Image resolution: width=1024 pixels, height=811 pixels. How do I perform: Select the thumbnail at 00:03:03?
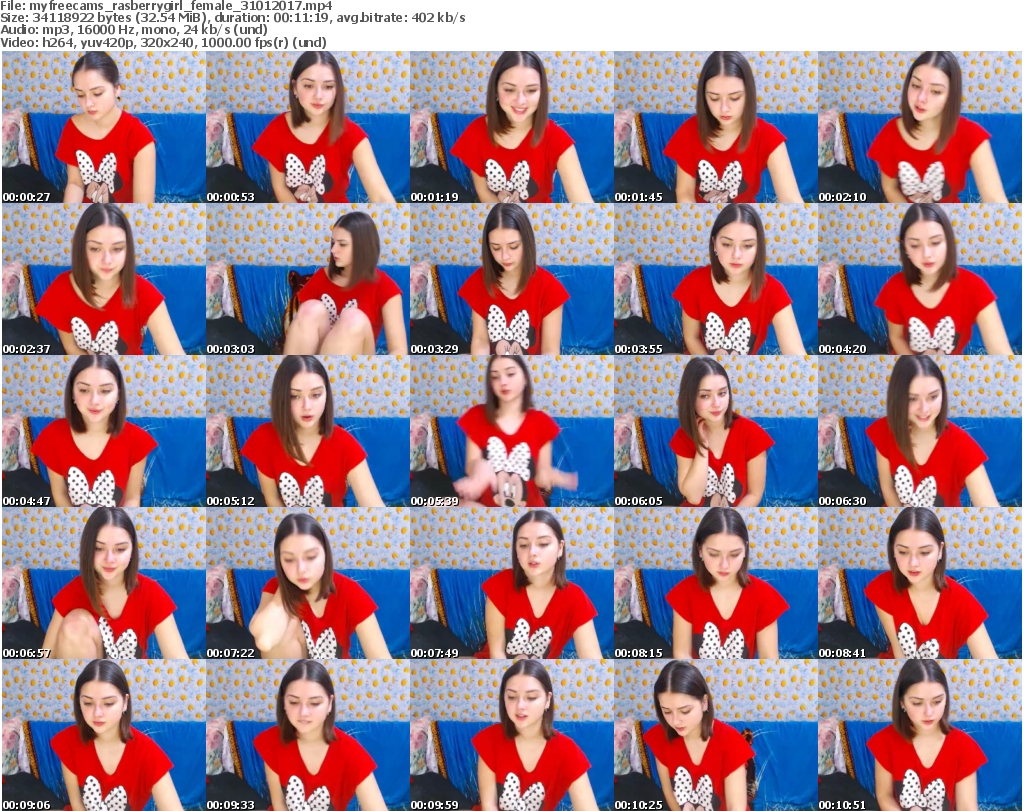click(x=307, y=279)
